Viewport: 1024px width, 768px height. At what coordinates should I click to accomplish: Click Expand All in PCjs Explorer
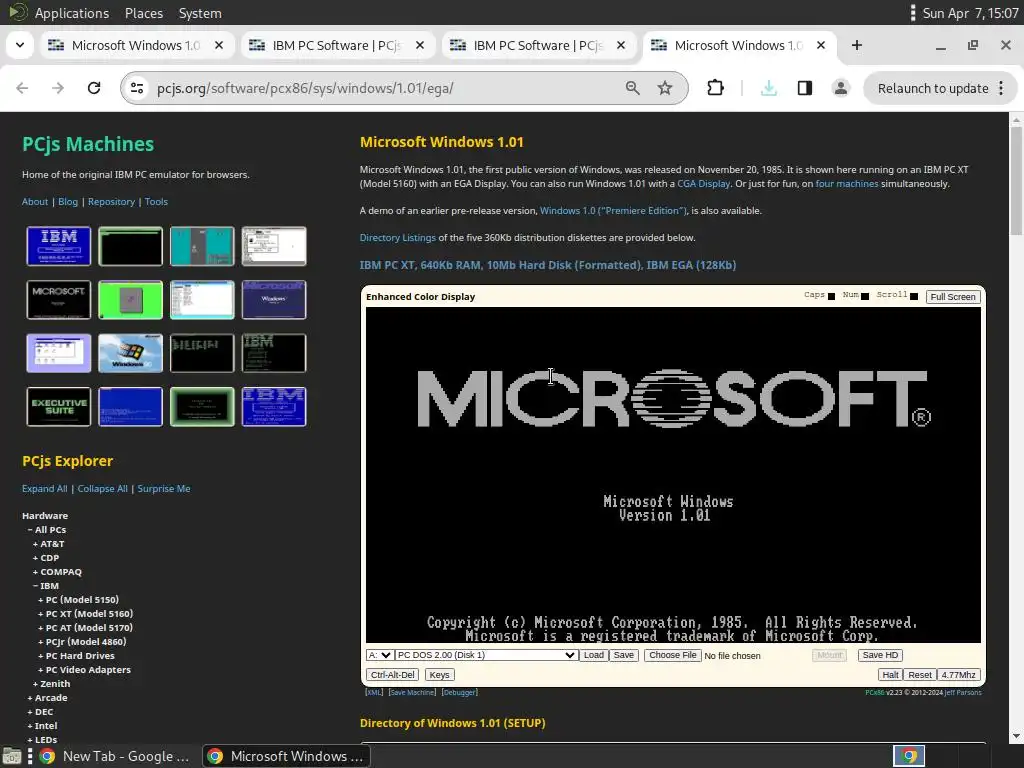point(44,488)
